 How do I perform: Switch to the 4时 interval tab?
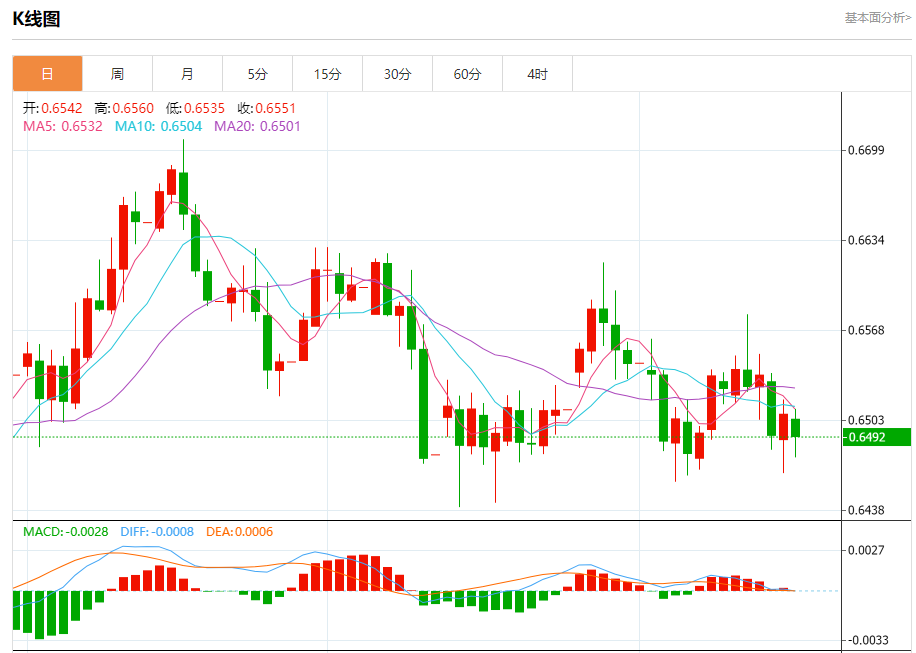click(538, 74)
